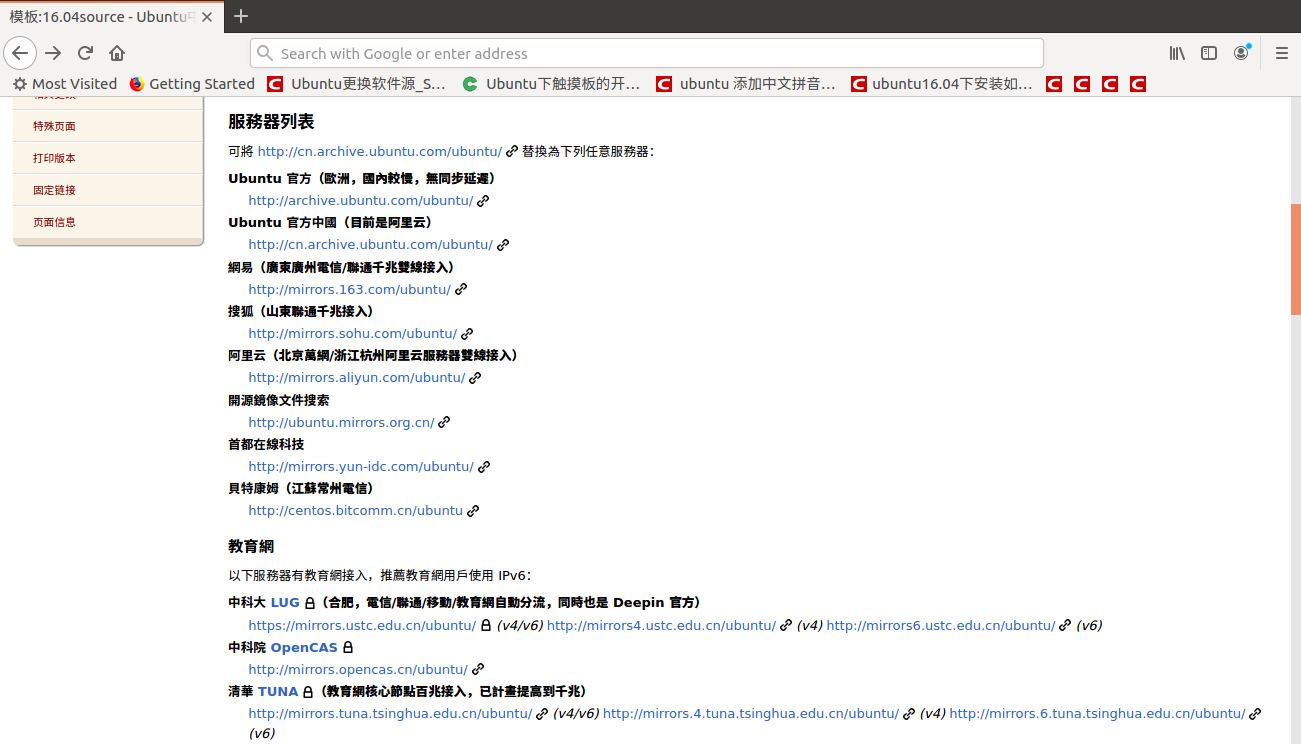Open a new tab

coord(240,16)
